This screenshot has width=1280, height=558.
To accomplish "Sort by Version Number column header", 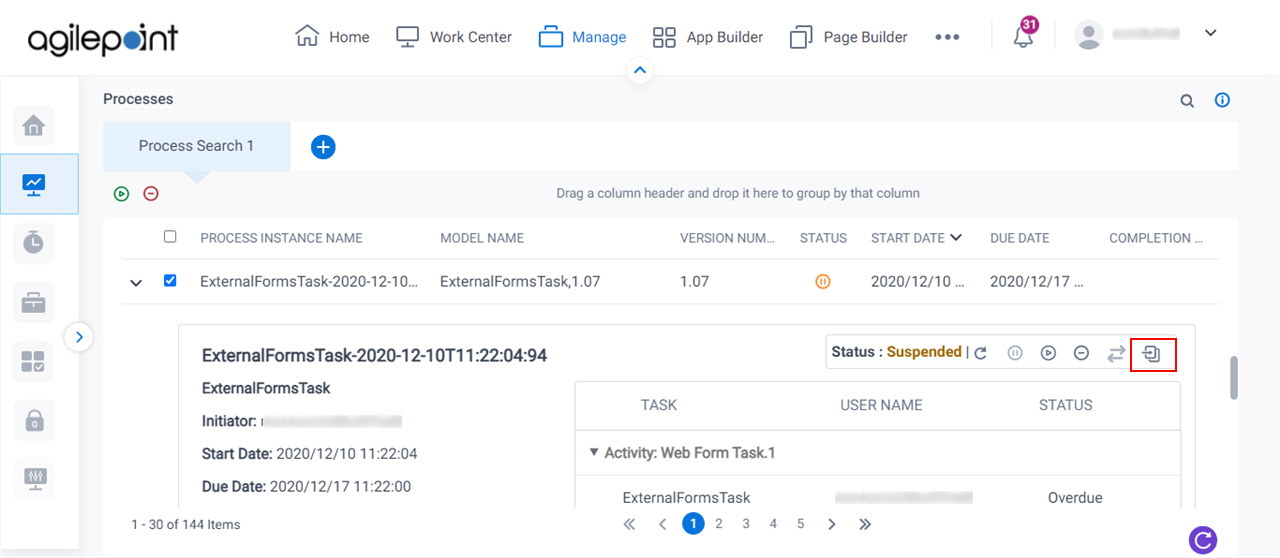I will tap(727, 238).
